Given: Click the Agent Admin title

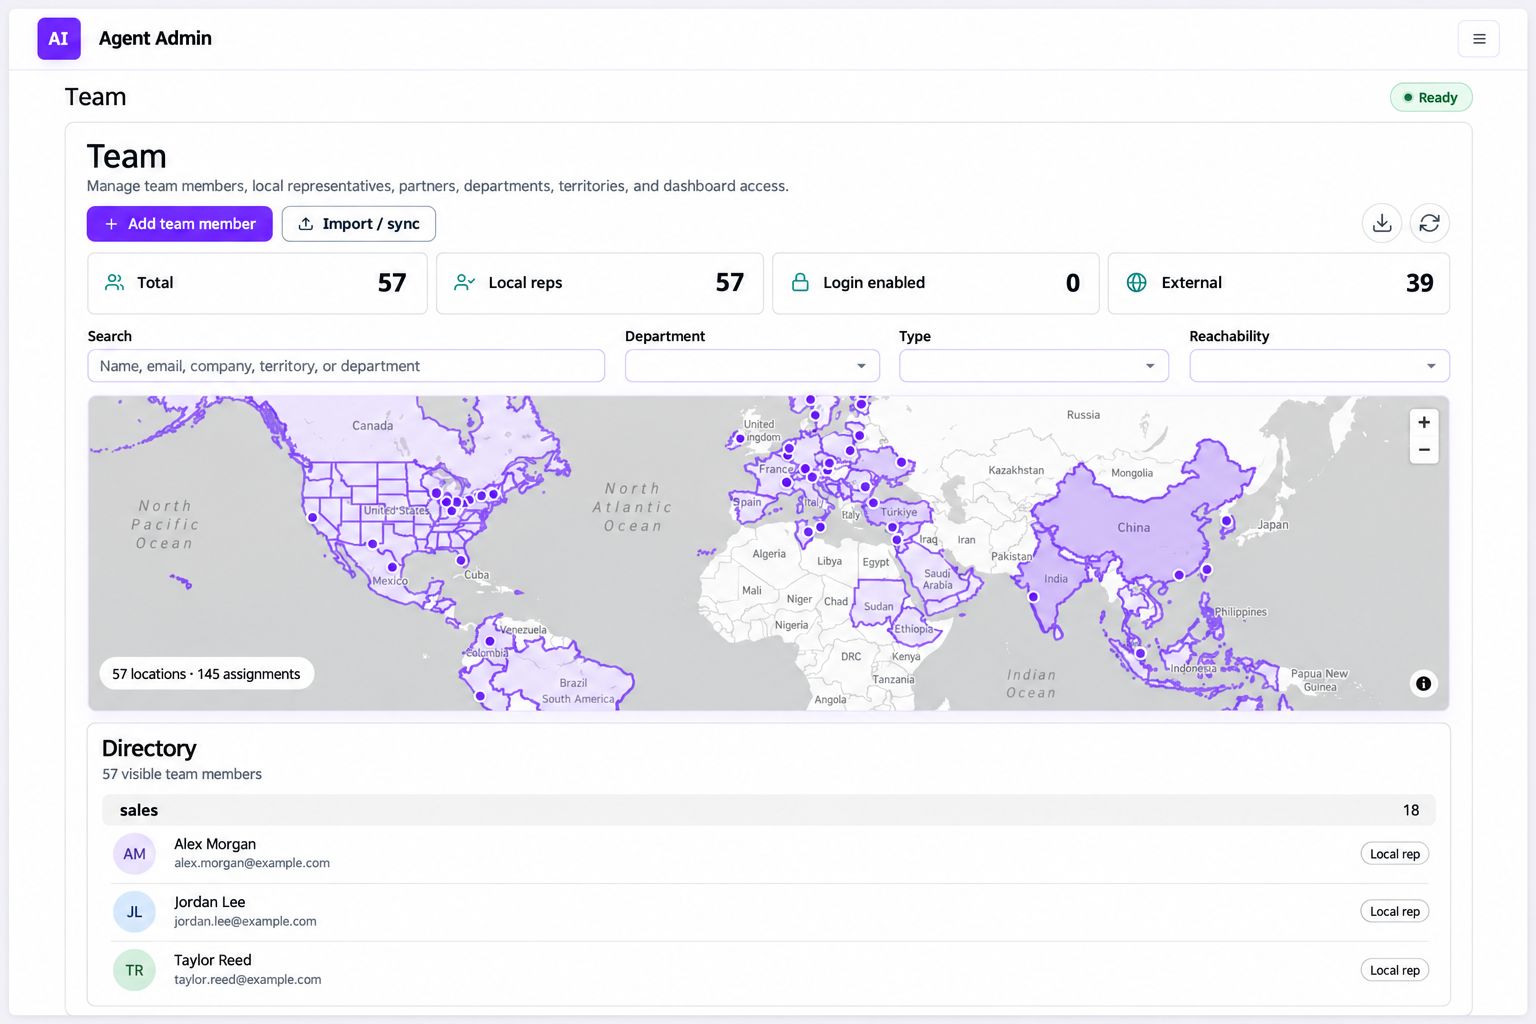Looking at the screenshot, I should pos(155,38).
